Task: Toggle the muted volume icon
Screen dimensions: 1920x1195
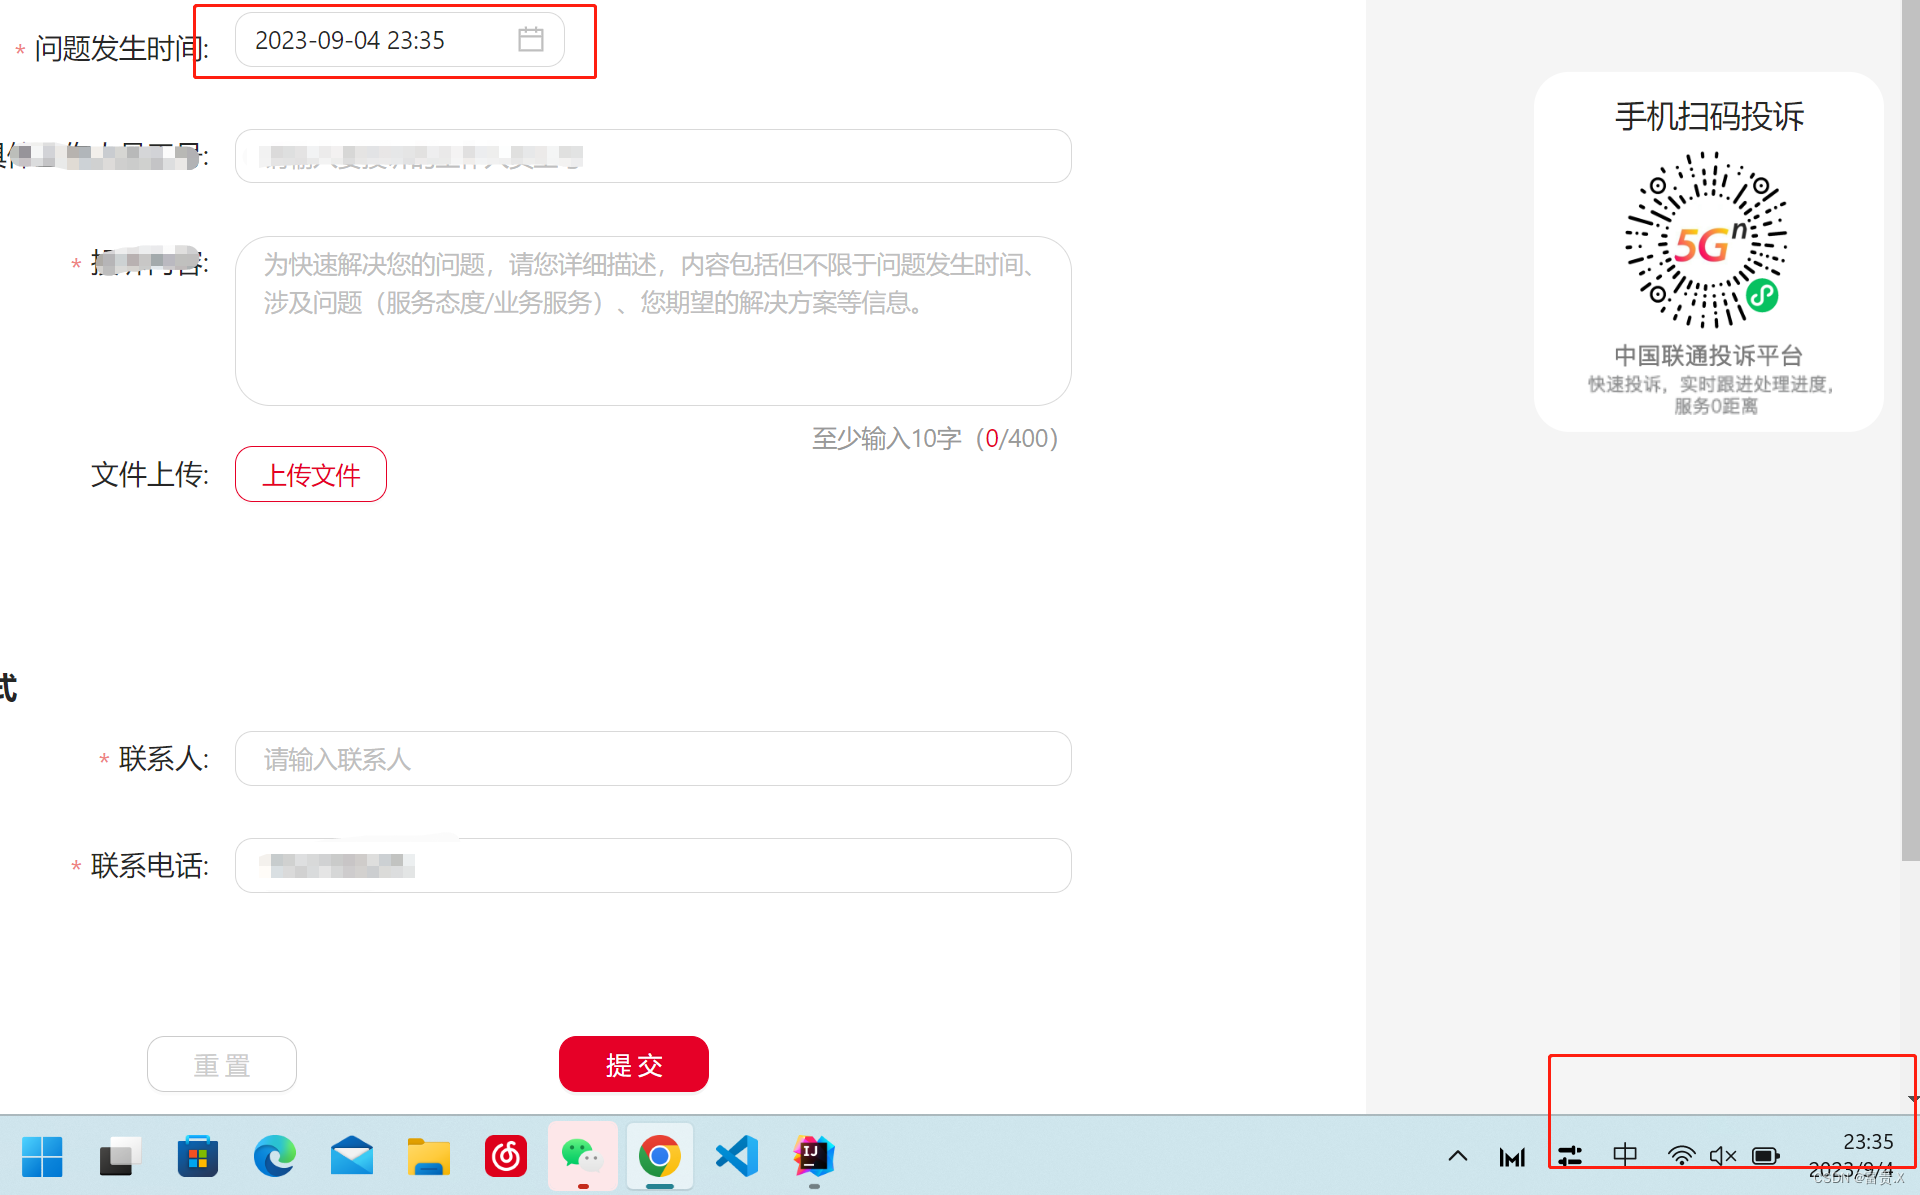Action: point(1722,1156)
